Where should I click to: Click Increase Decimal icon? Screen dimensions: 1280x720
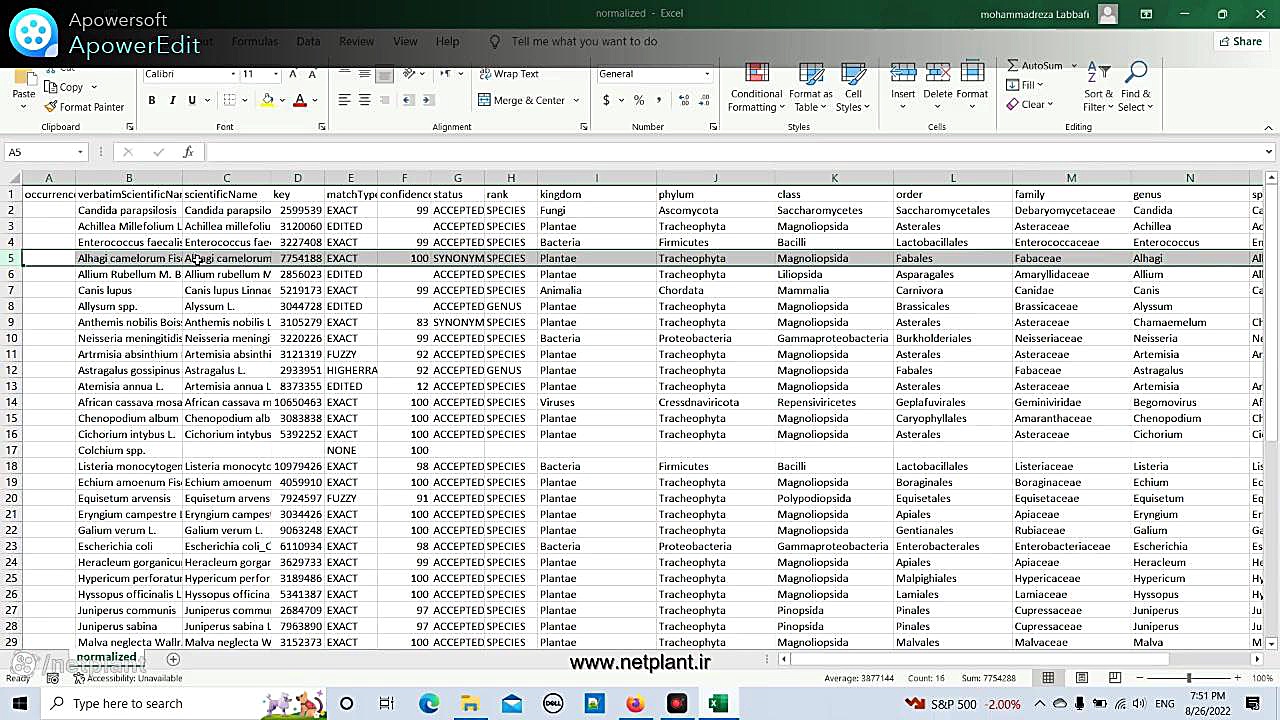tap(684, 100)
